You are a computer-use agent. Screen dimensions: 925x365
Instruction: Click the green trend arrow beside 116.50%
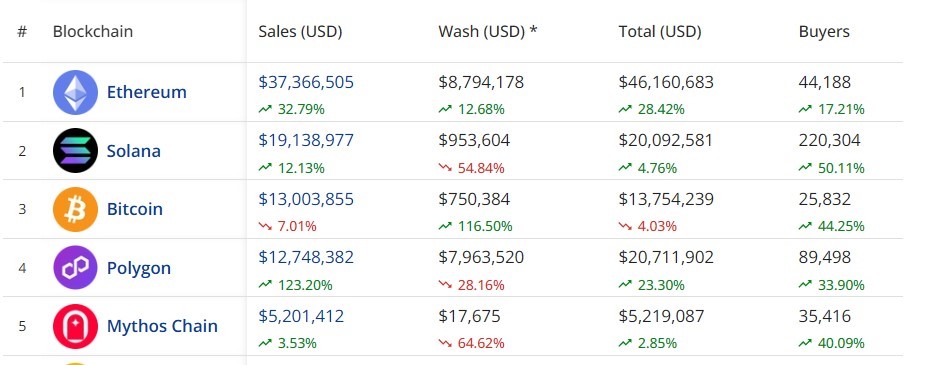(x=445, y=226)
